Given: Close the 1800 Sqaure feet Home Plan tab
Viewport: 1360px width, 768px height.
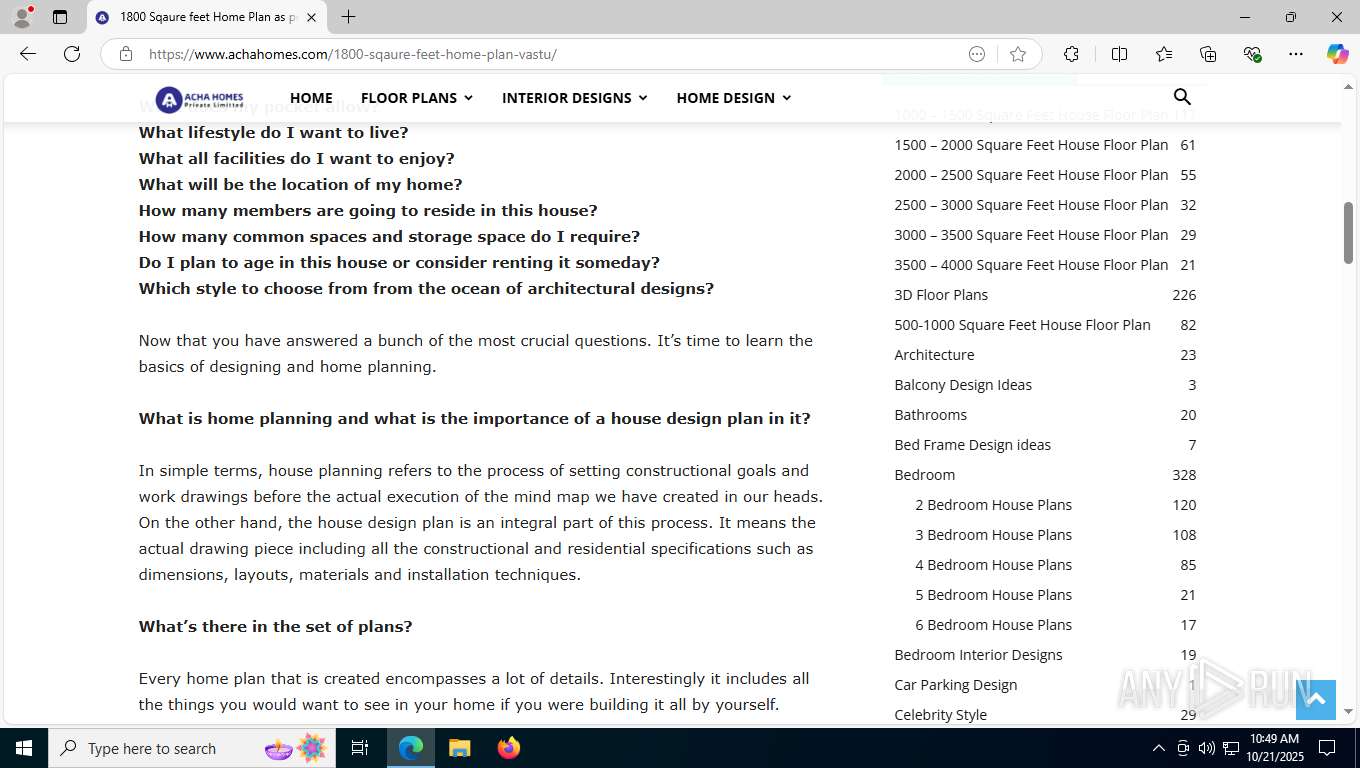Looking at the screenshot, I should tap(311, 17).
